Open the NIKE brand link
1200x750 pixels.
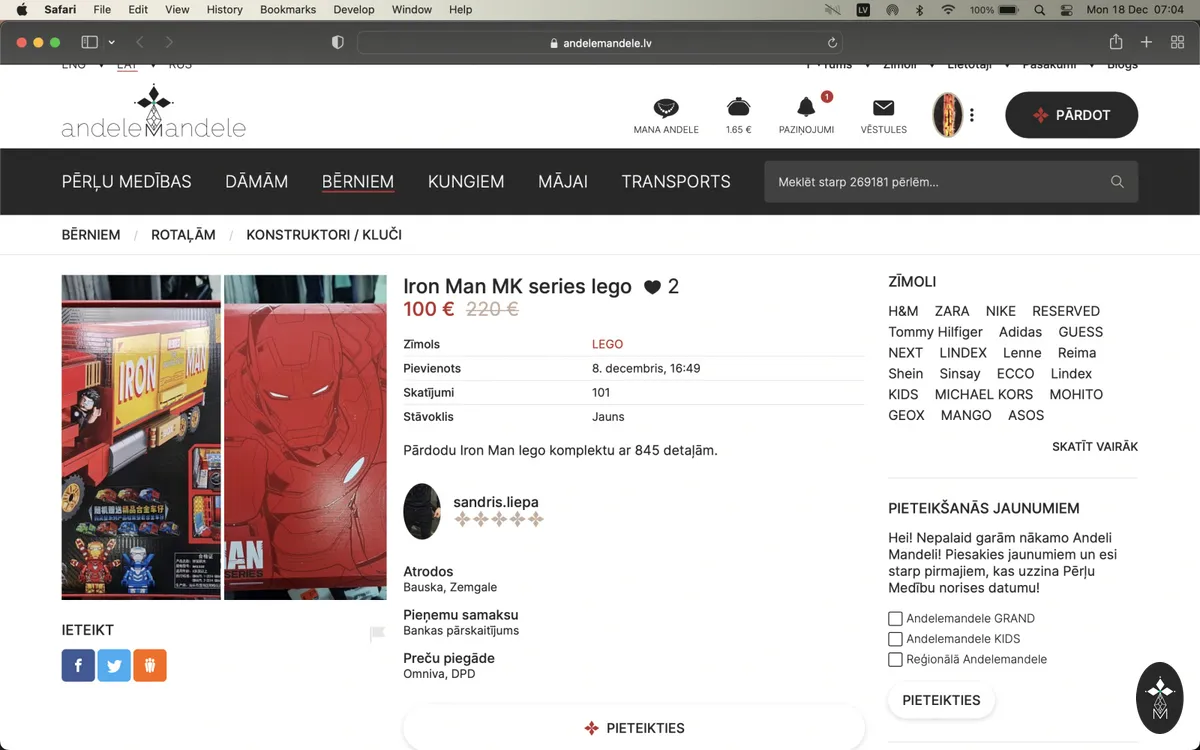tap(1001, 311)
